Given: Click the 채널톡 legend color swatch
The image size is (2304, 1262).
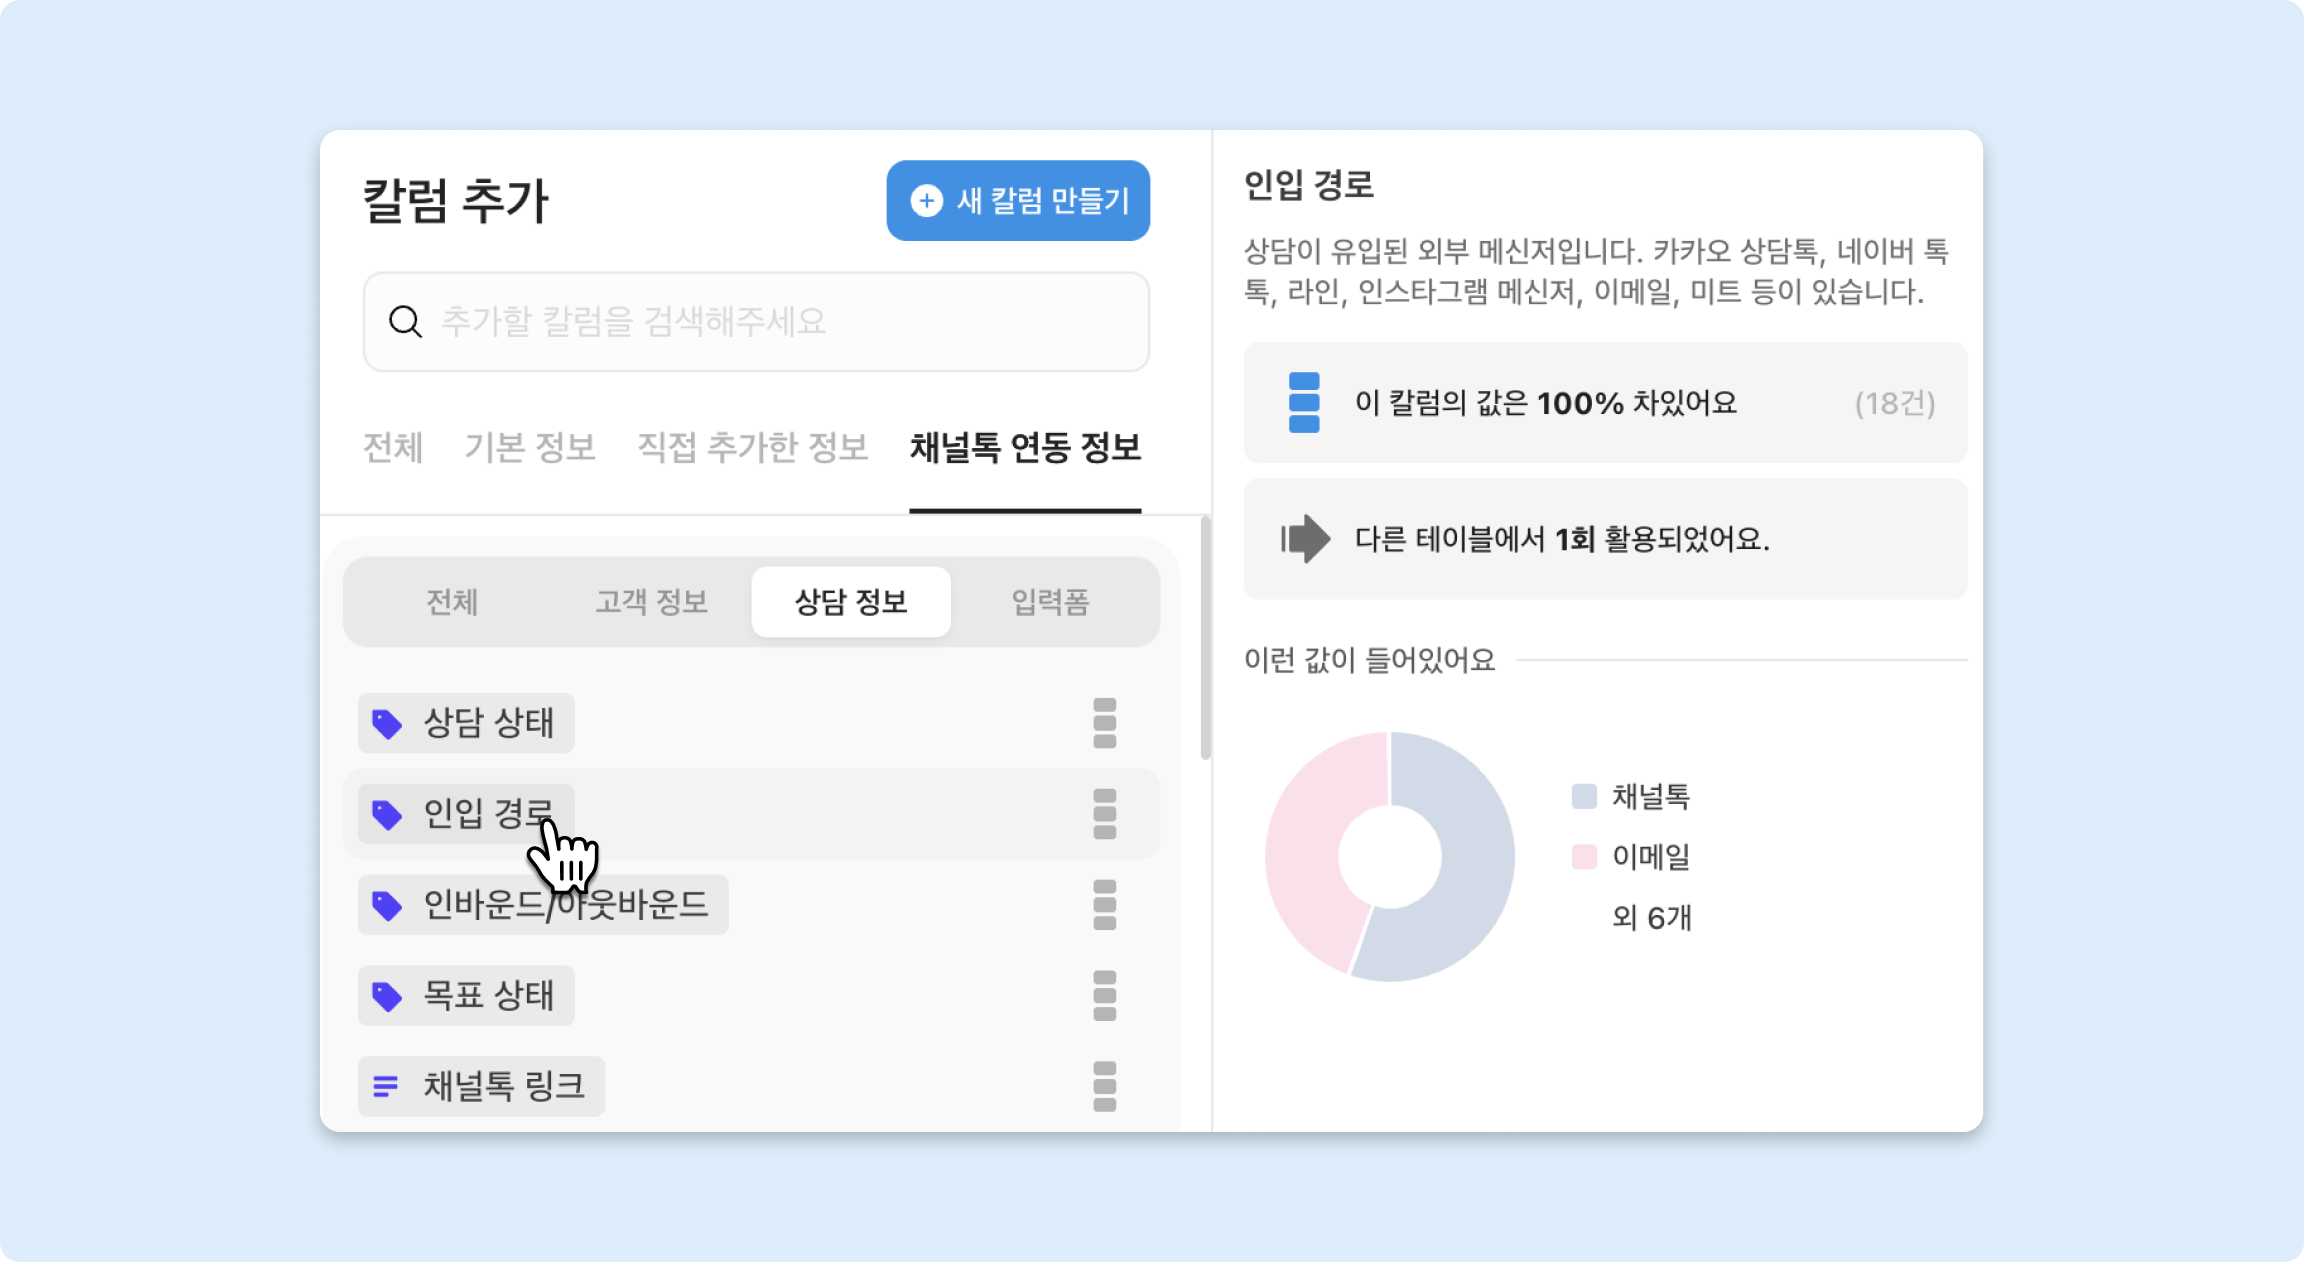Looking at the screenshot, I should pos(1584,797).
